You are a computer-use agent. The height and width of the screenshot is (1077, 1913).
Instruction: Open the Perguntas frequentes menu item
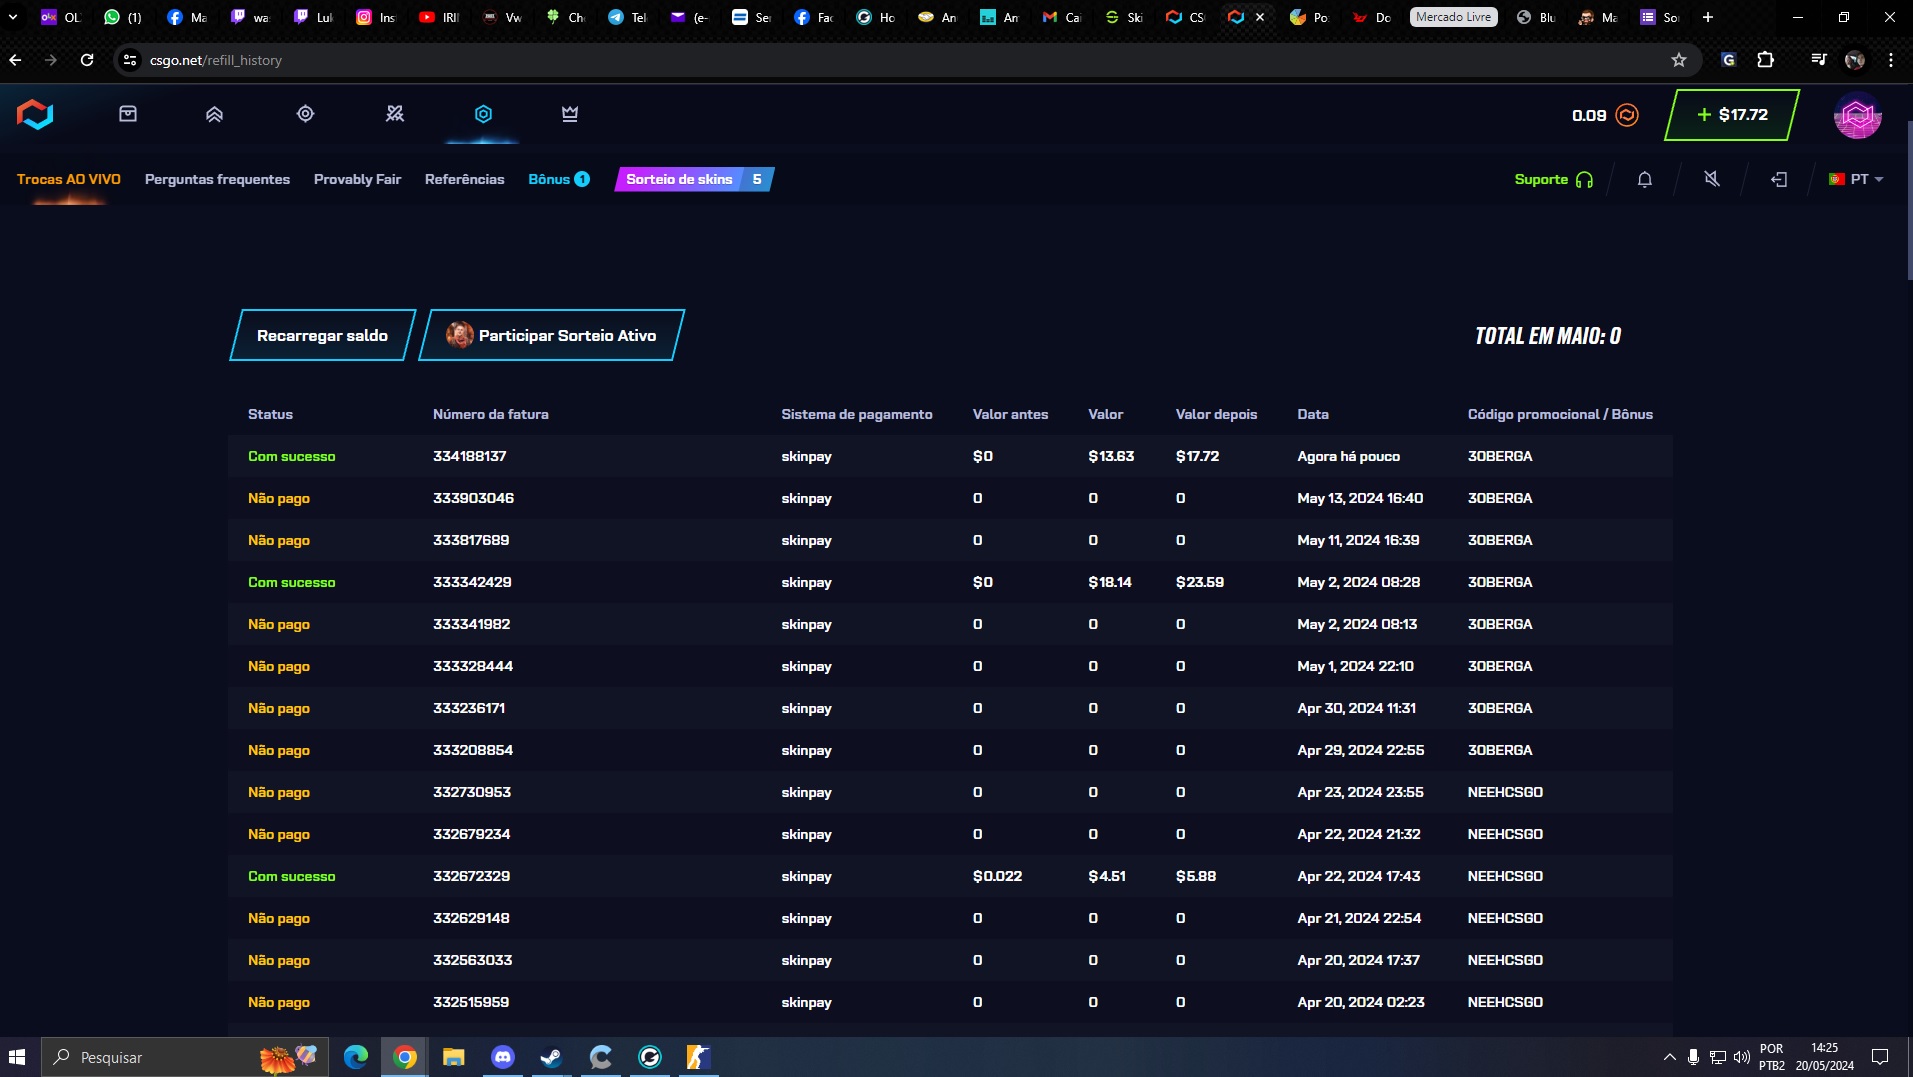click(x=217, y=180)
